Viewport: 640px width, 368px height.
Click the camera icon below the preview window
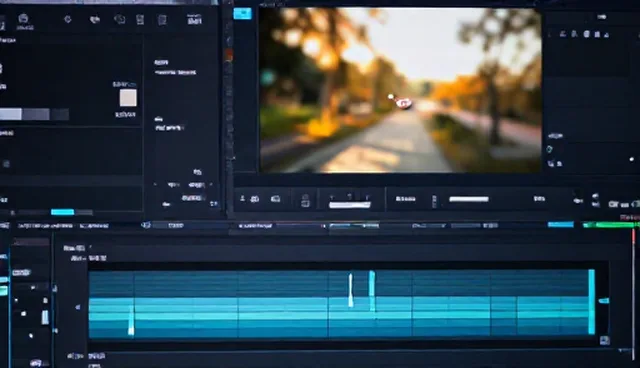click(x=276, y=199)
